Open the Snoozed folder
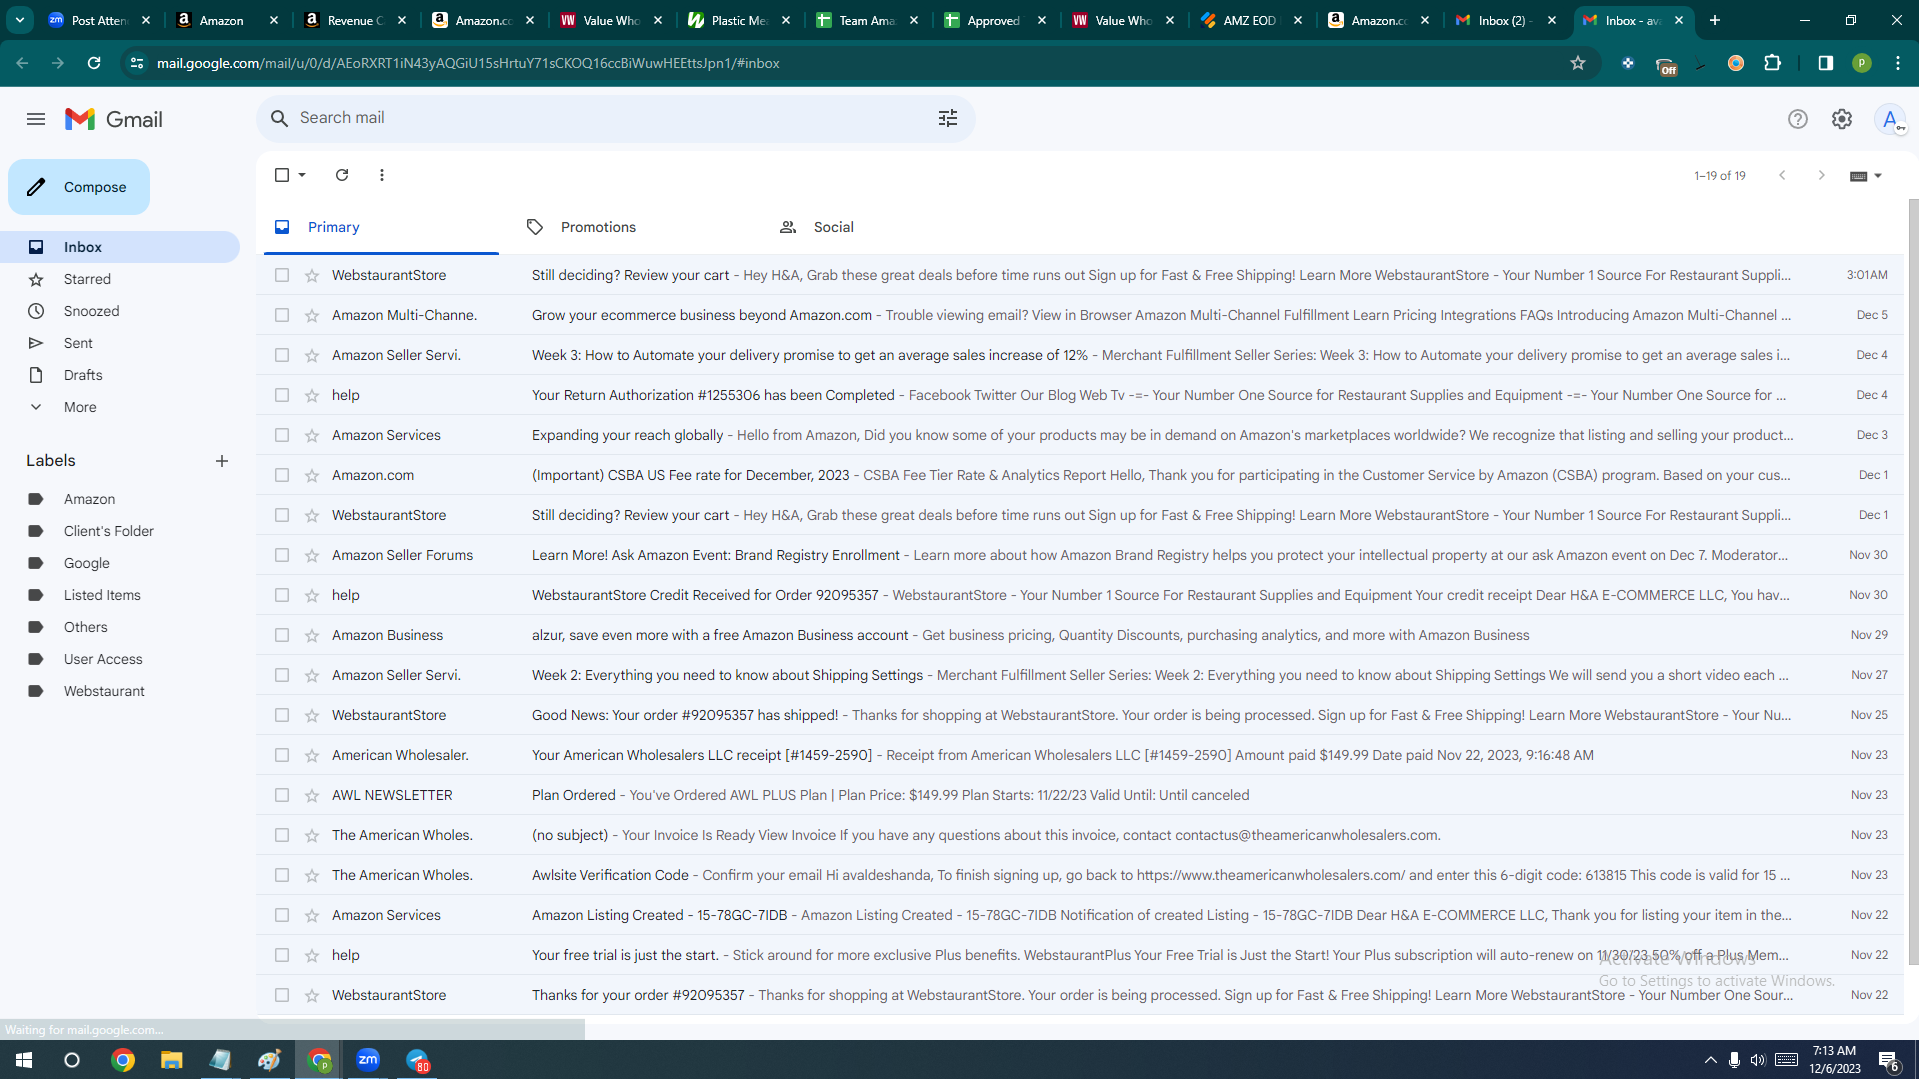This screenshot has width=1919, height=1079. pyautogui.click(x=91, y=311)
